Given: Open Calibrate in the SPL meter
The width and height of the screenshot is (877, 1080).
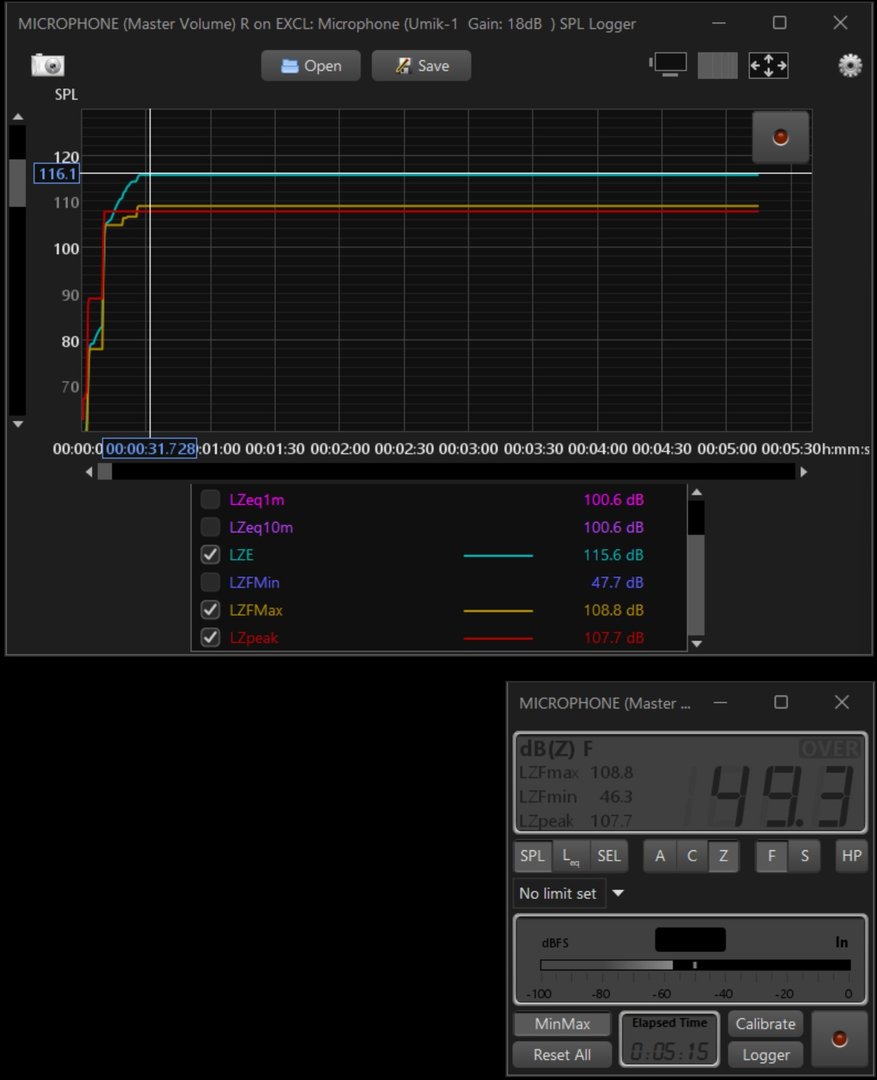Looking at the screenshot, I should coord(765,1024).
